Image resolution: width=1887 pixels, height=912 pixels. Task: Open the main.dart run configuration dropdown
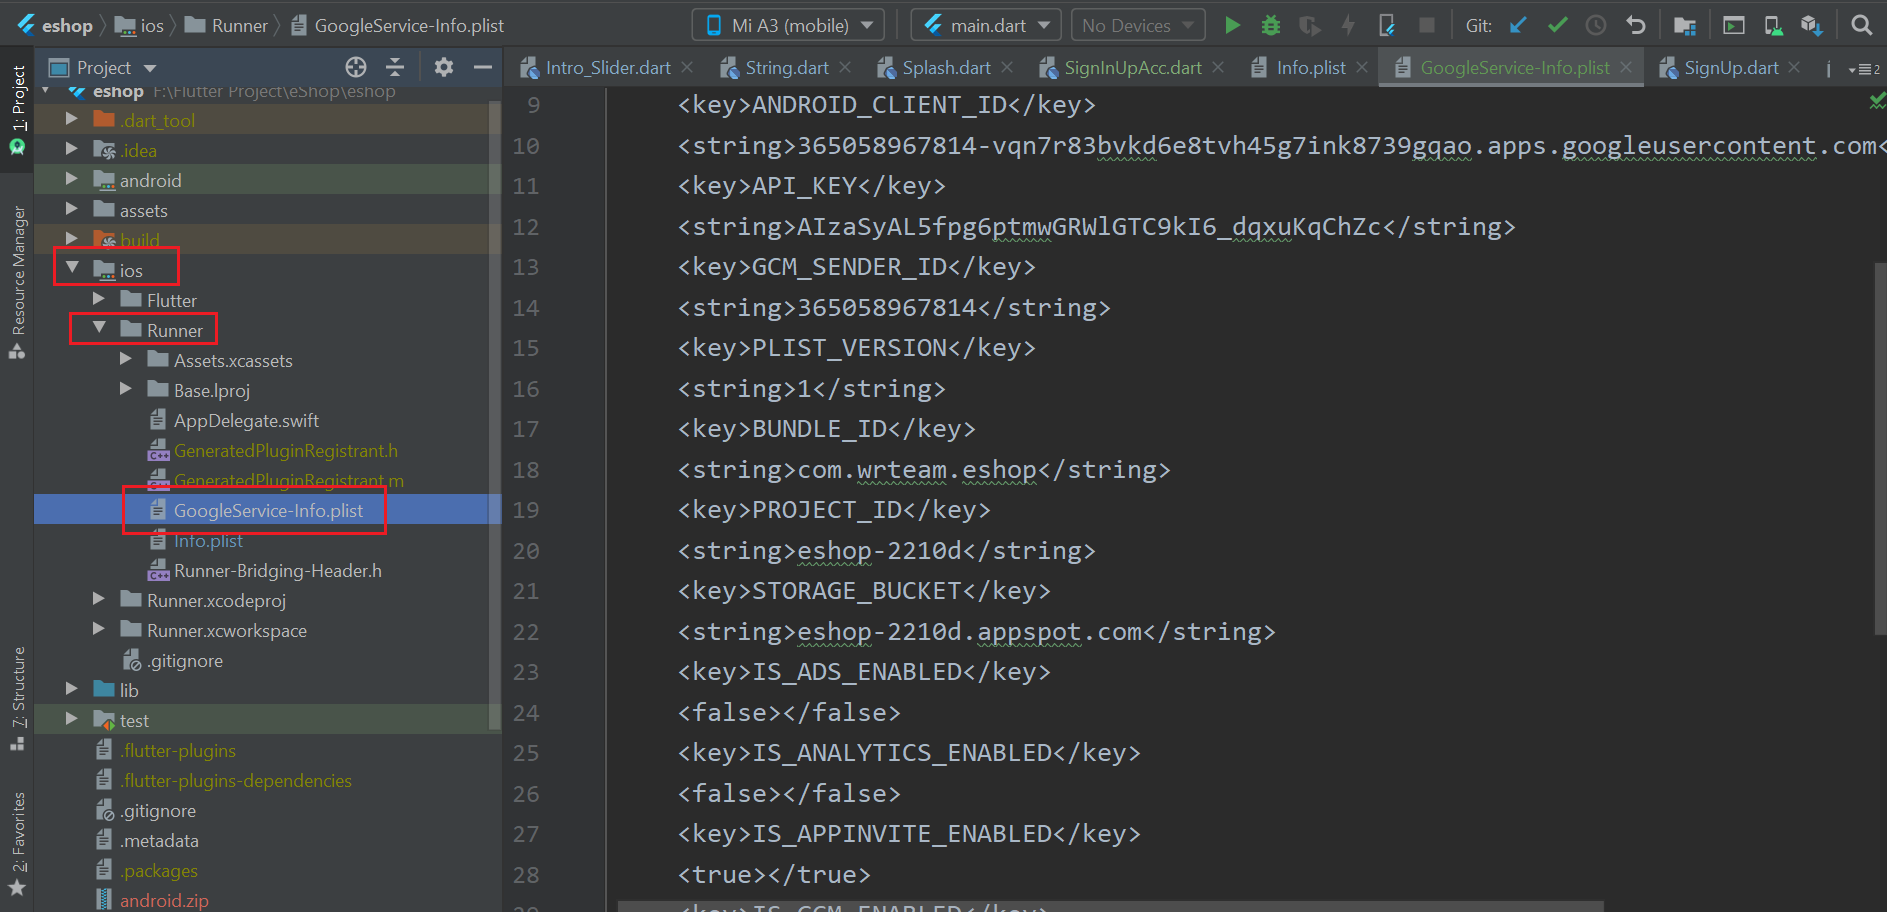(987, 25)
